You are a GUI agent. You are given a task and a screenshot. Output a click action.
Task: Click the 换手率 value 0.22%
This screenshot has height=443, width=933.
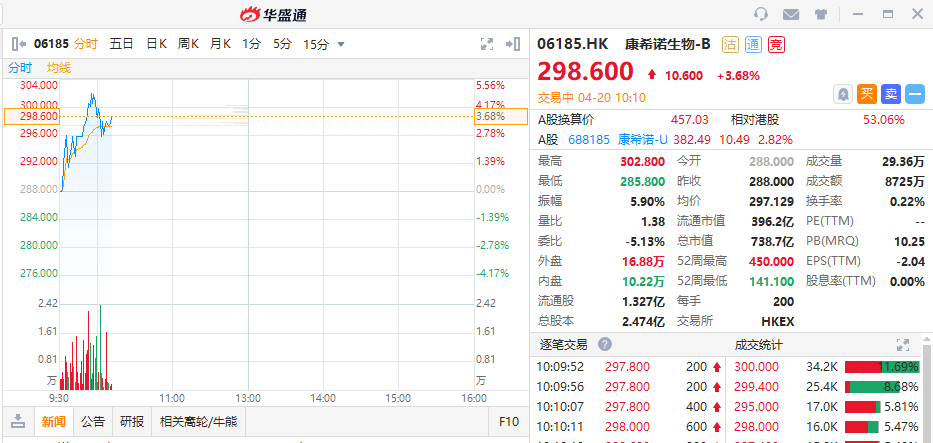tap(907, 202)
